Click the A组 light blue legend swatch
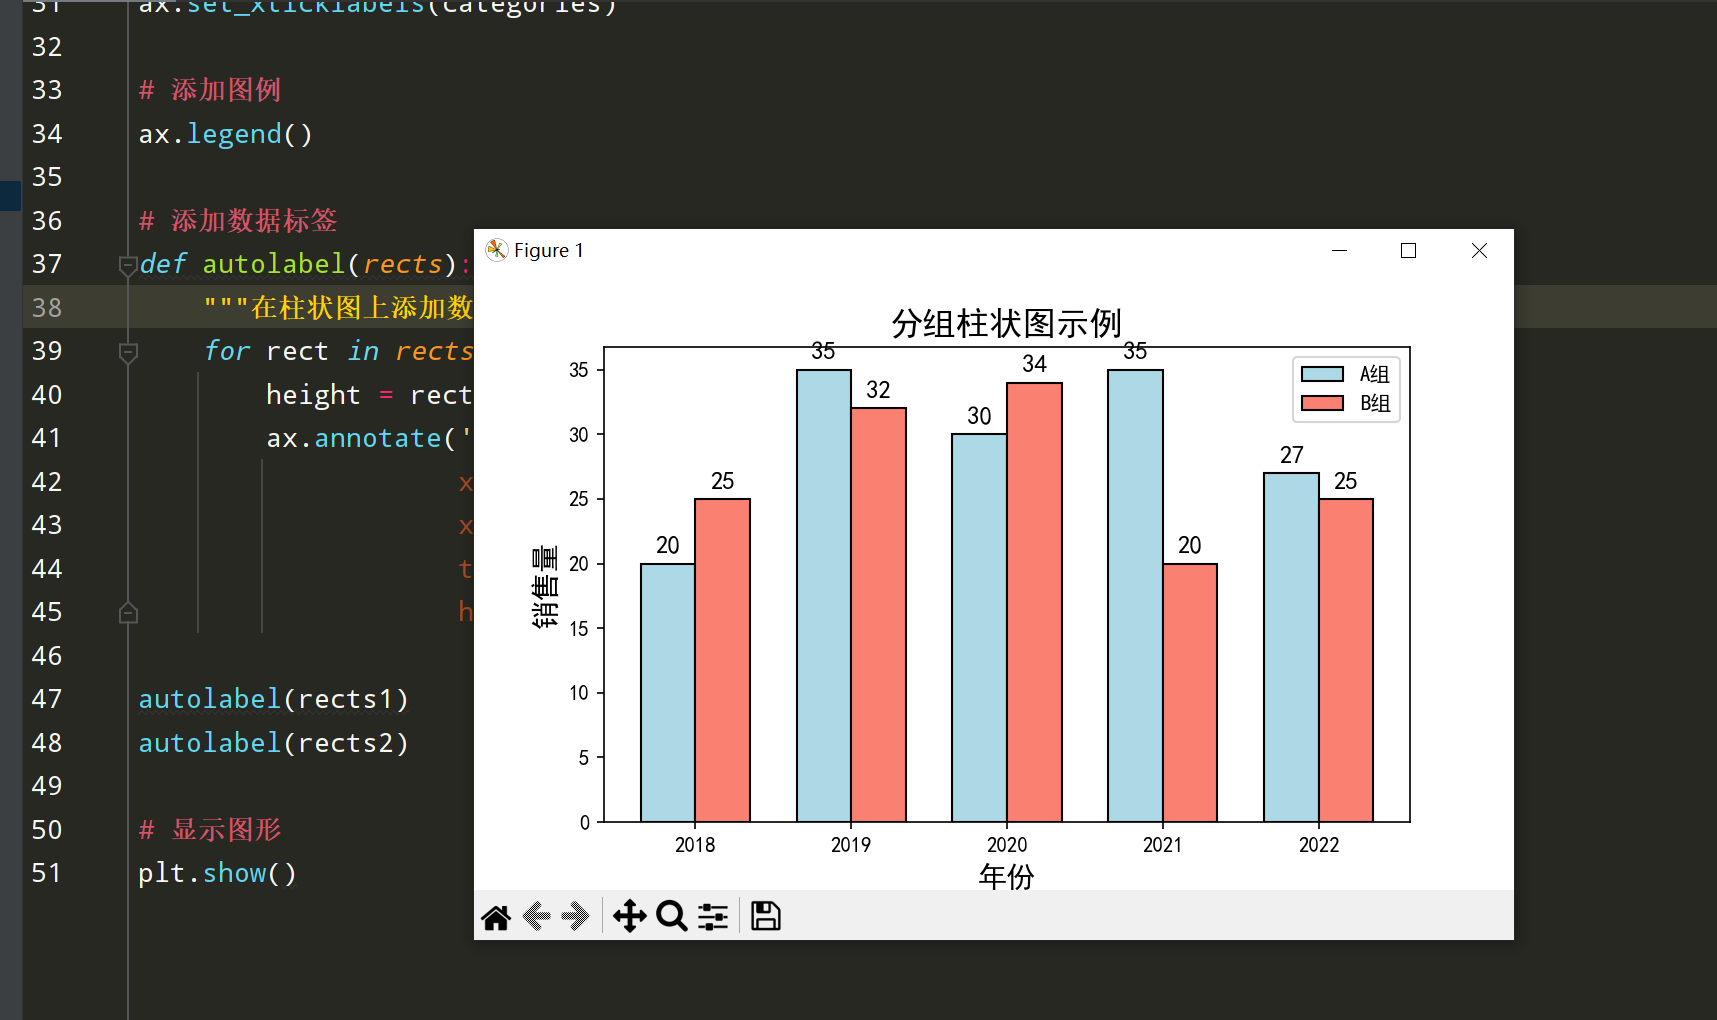The height and width of the screenshot is (1020, 1717). coord(1322,374)
